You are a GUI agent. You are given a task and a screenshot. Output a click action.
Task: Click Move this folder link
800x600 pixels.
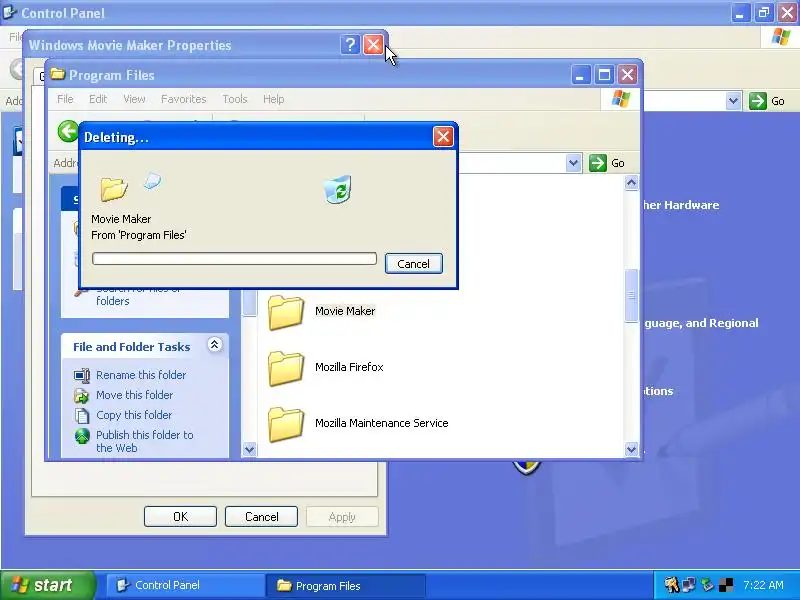(x=134, y=395)
